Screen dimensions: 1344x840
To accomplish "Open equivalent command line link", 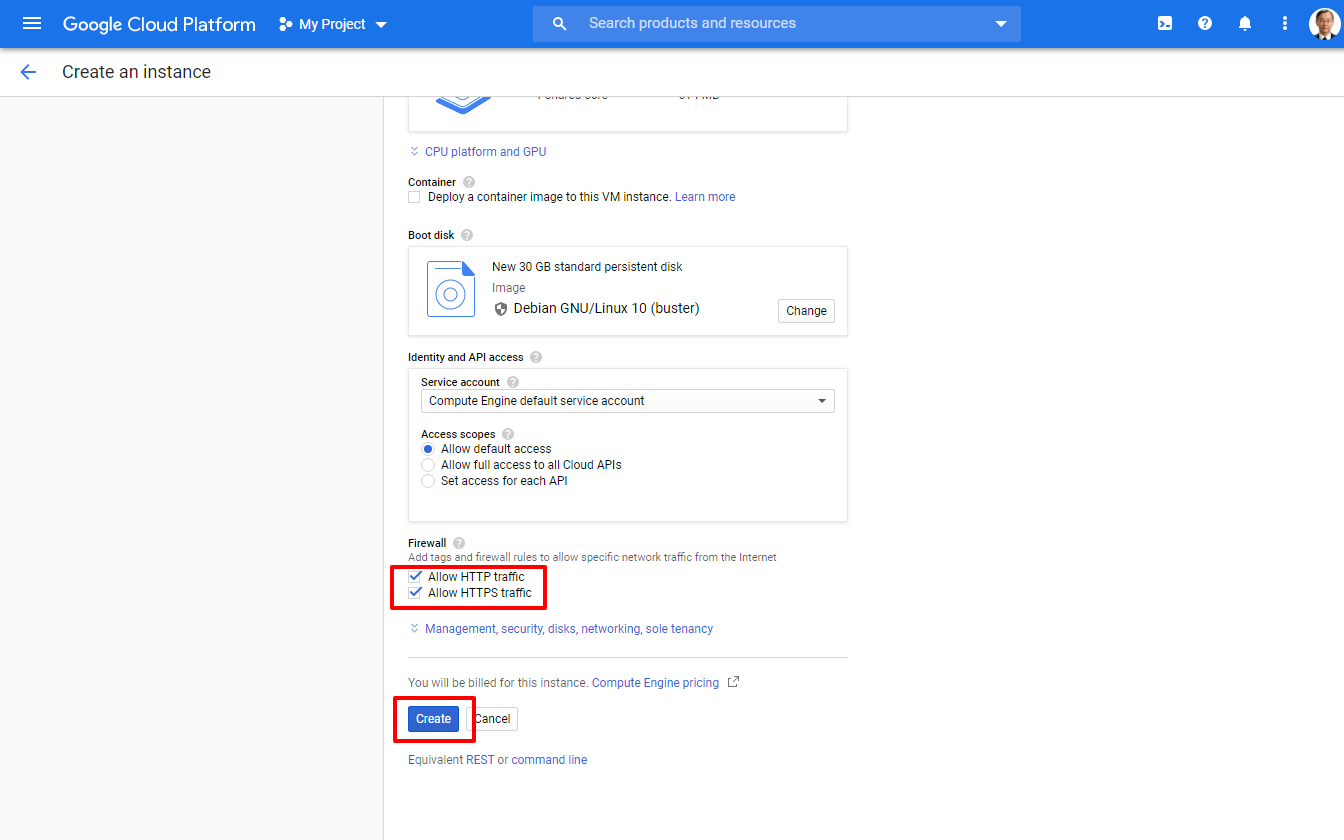I will click(x=549, y=760).
